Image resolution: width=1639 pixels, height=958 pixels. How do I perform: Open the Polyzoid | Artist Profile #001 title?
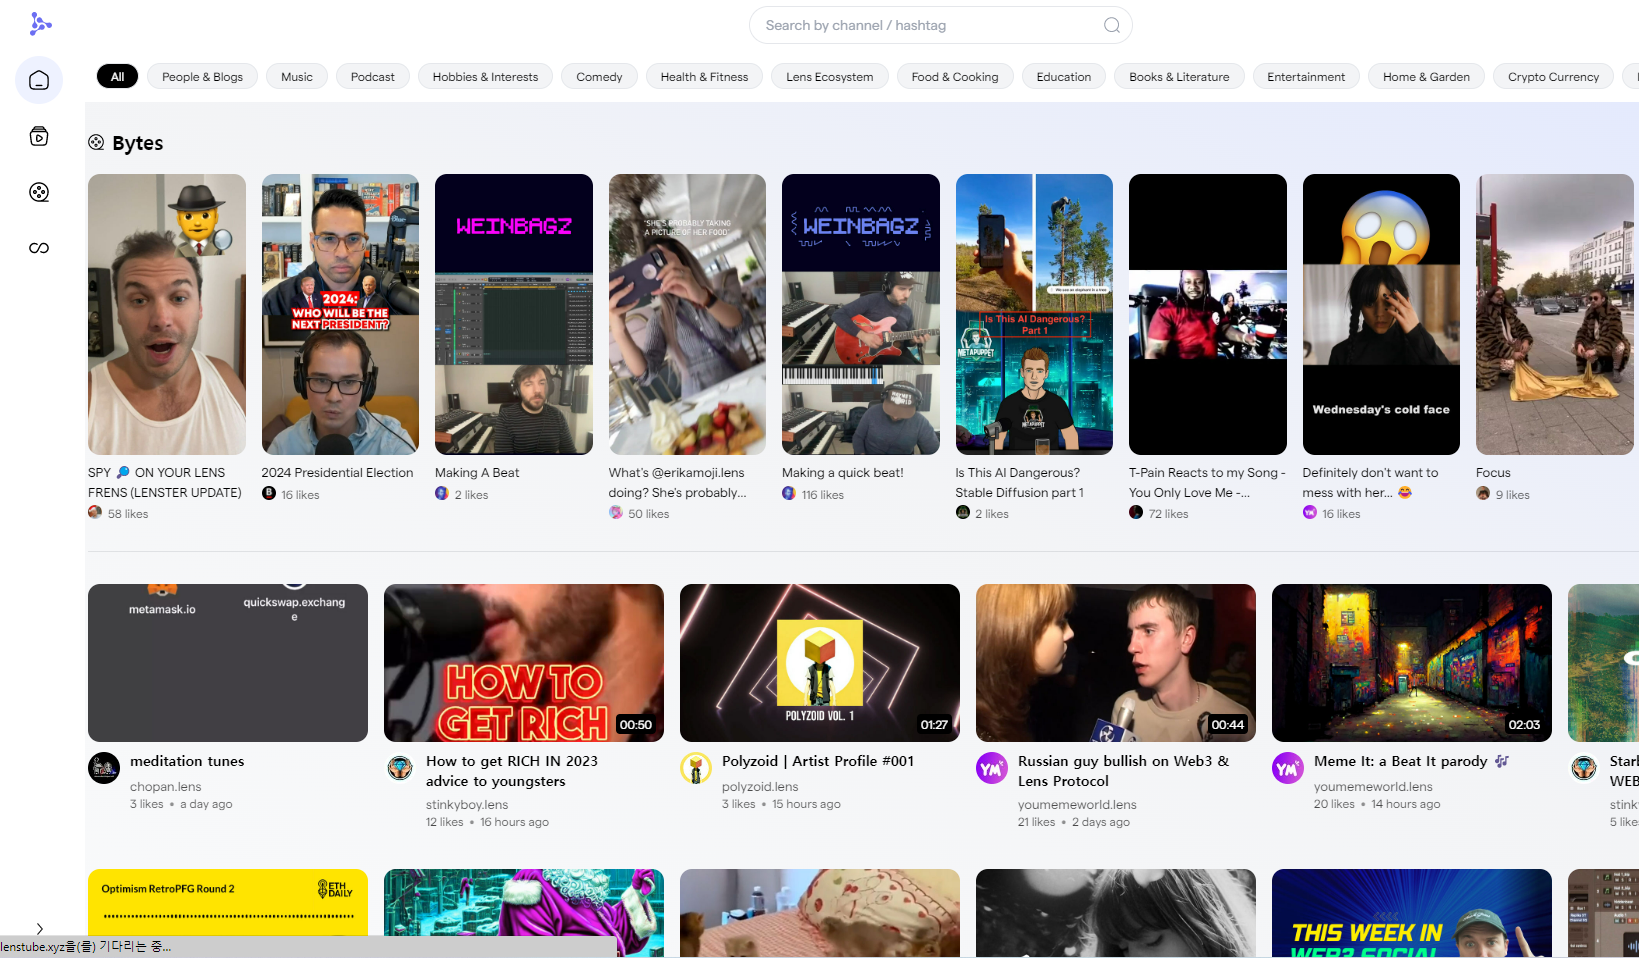pos(818,761)
